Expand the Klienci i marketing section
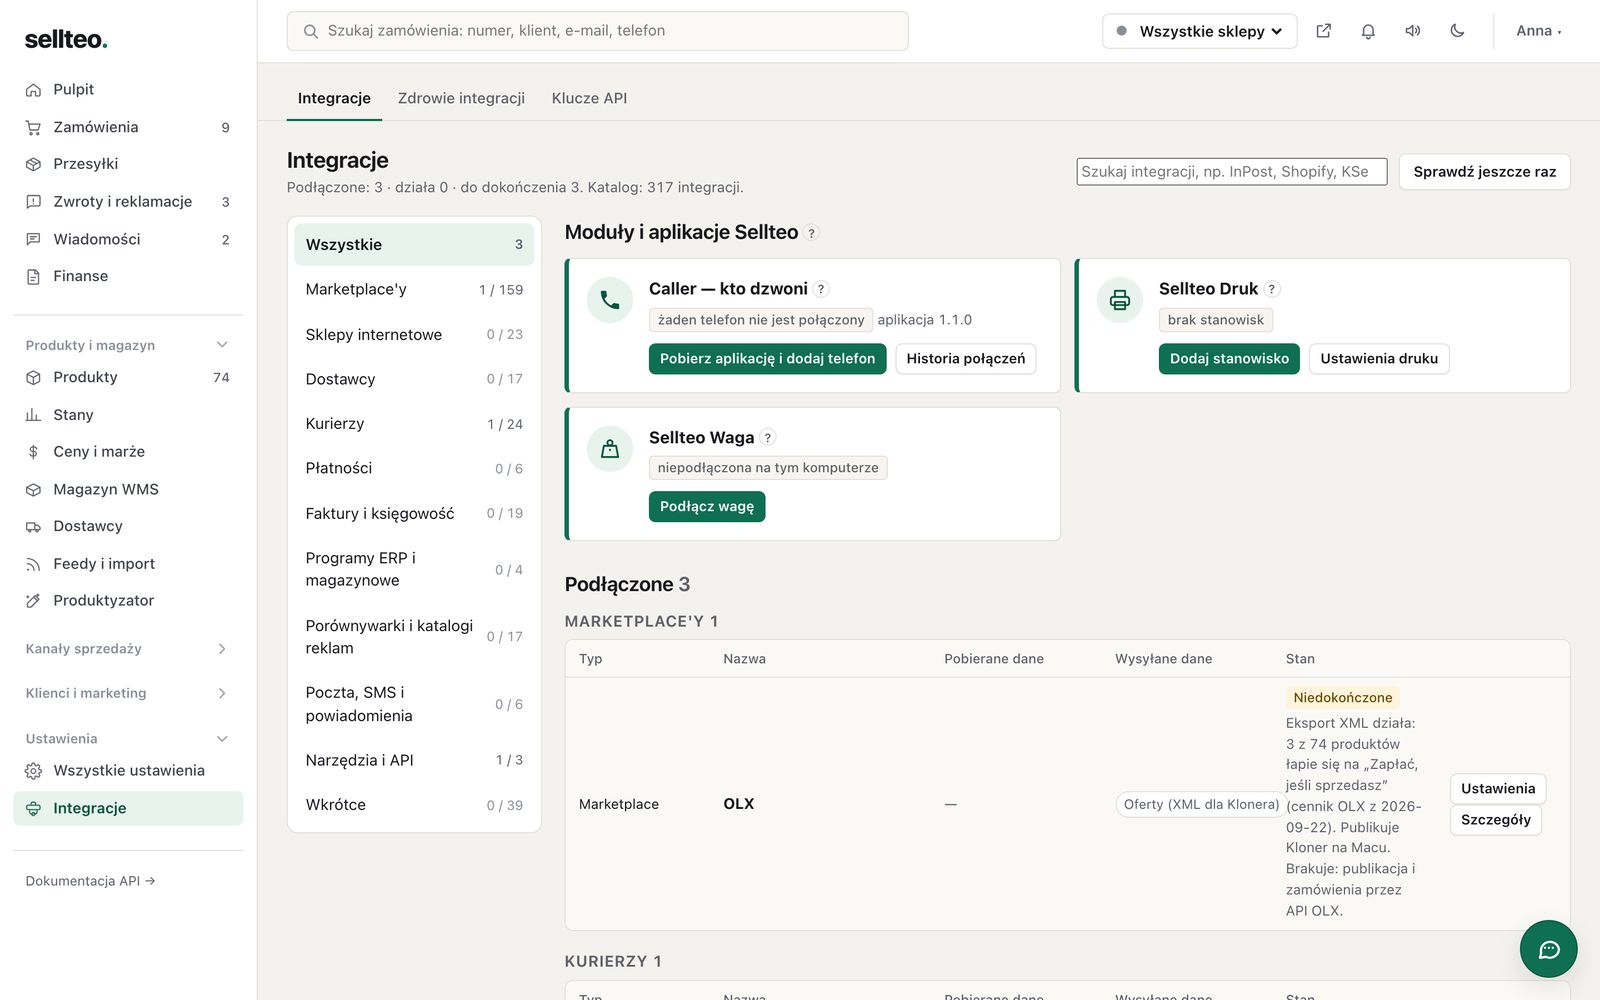The height and width of the screenshot is (1000, 1600). (128, 693)
